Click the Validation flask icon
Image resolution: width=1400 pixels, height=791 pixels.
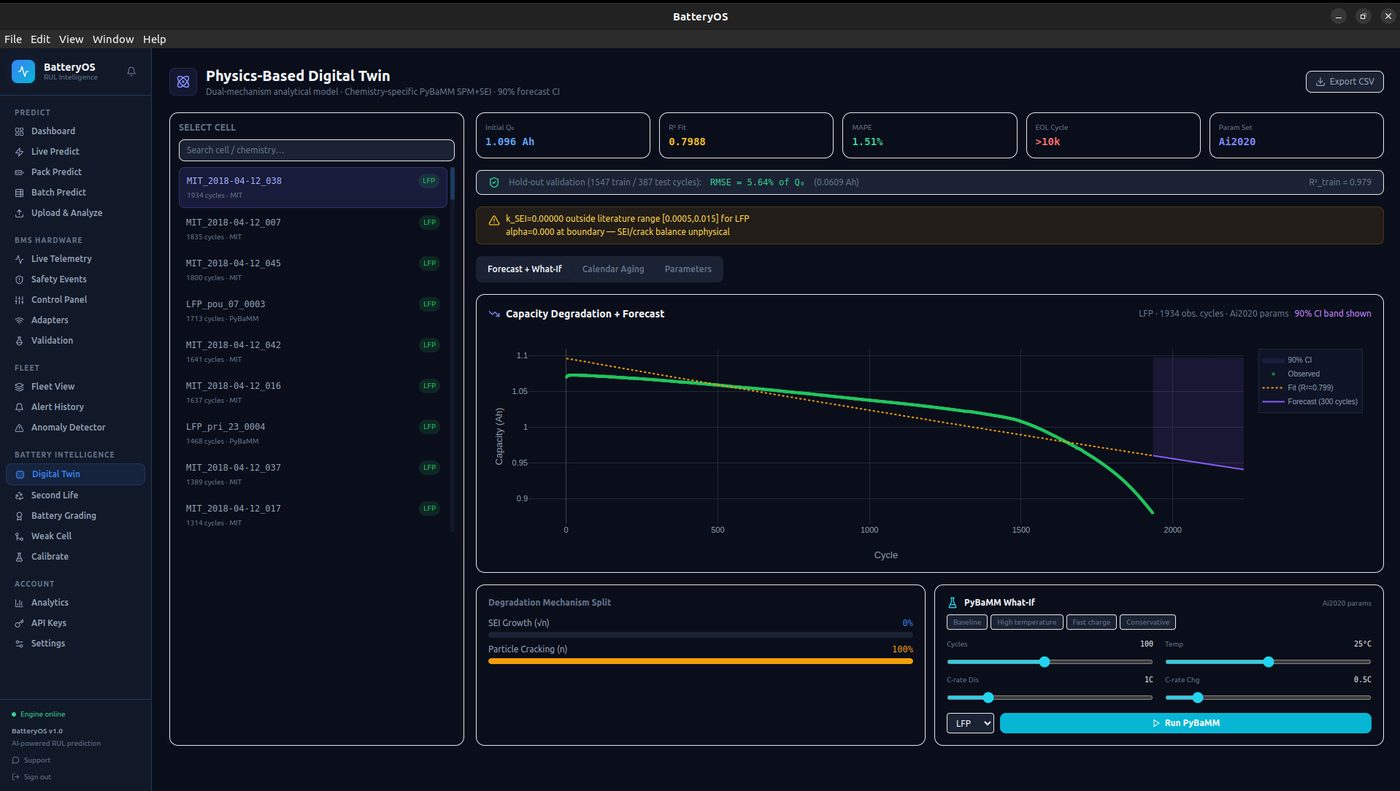click(20, 340)
